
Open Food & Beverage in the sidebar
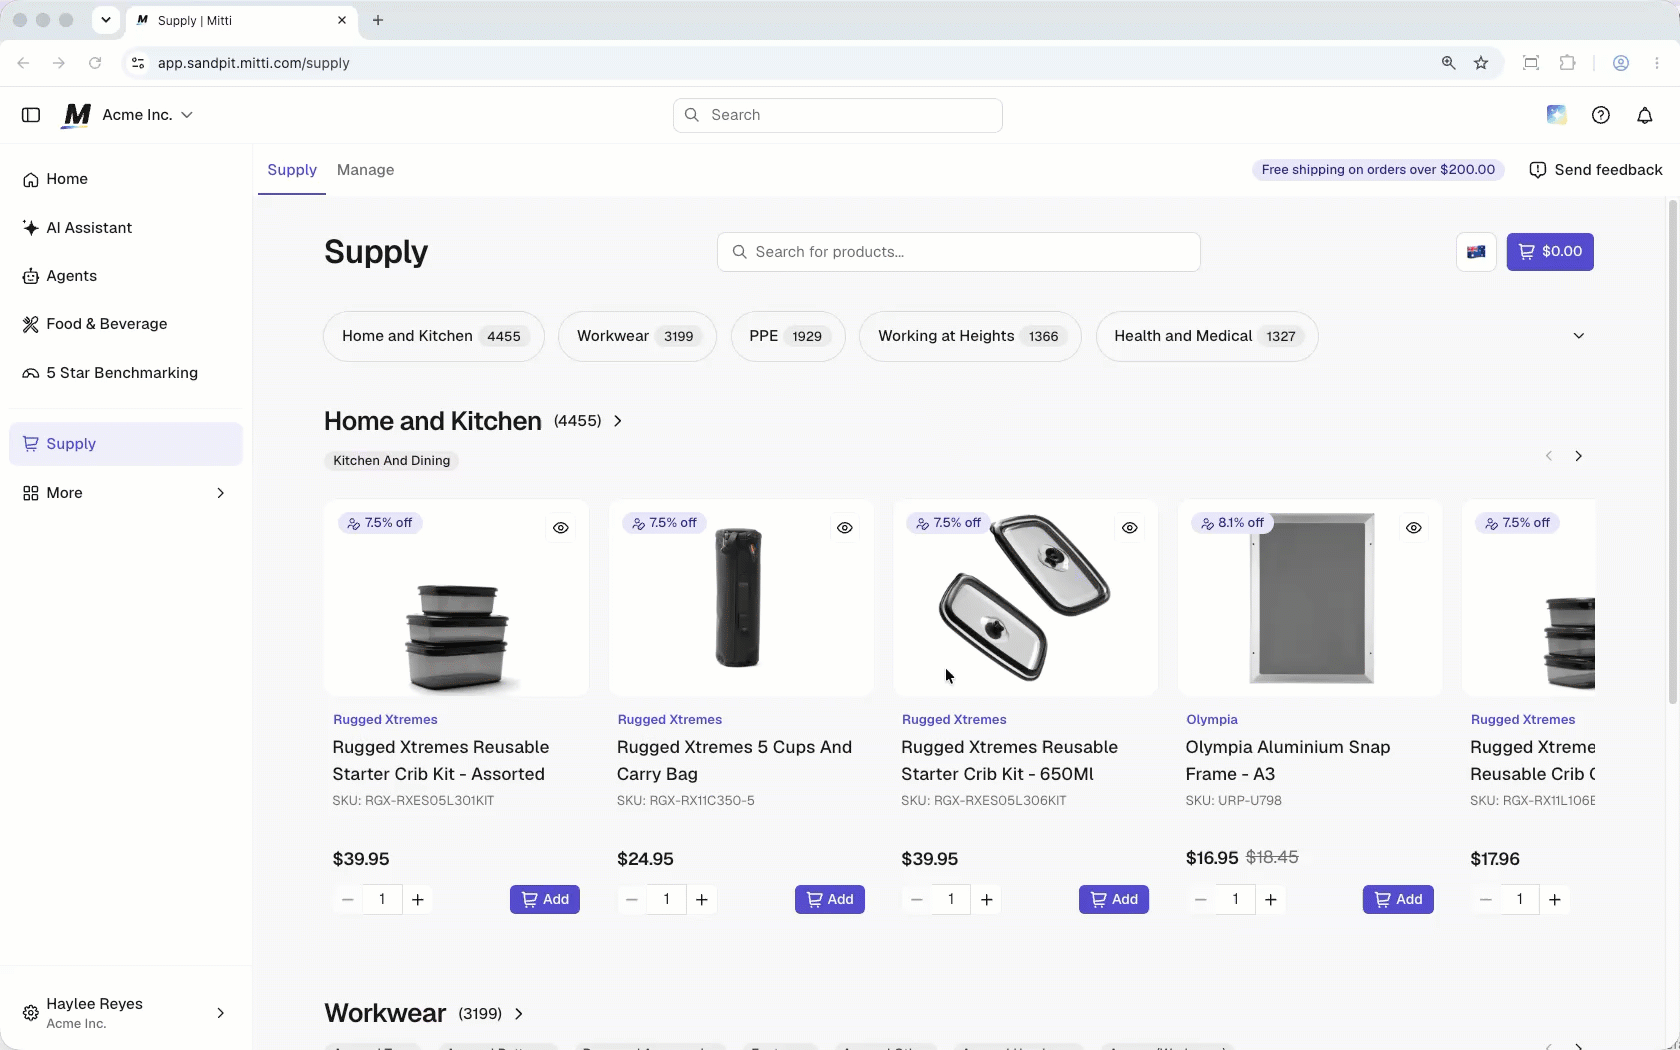point(126,324)
